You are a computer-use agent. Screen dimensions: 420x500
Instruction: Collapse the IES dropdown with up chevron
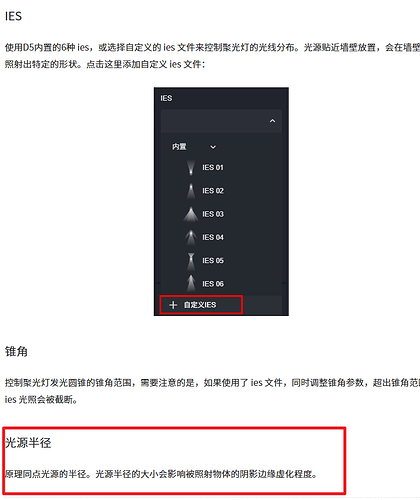272,121
